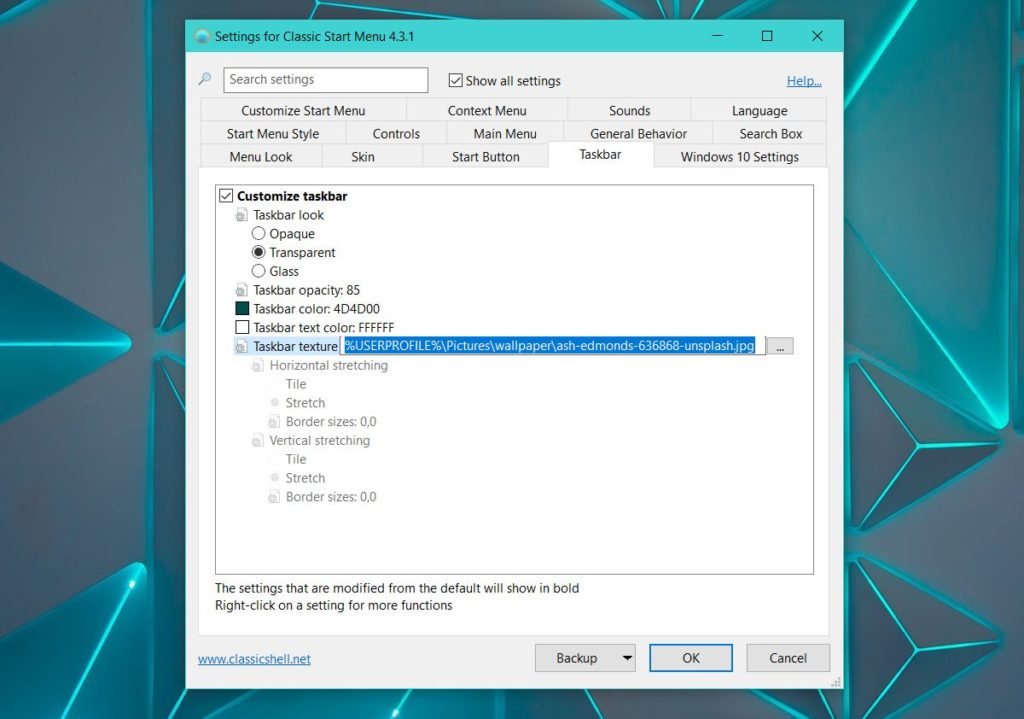Screen dimensions: 1024x719
Task: Switch to the Skin tab
Action: tap(363, 156)
